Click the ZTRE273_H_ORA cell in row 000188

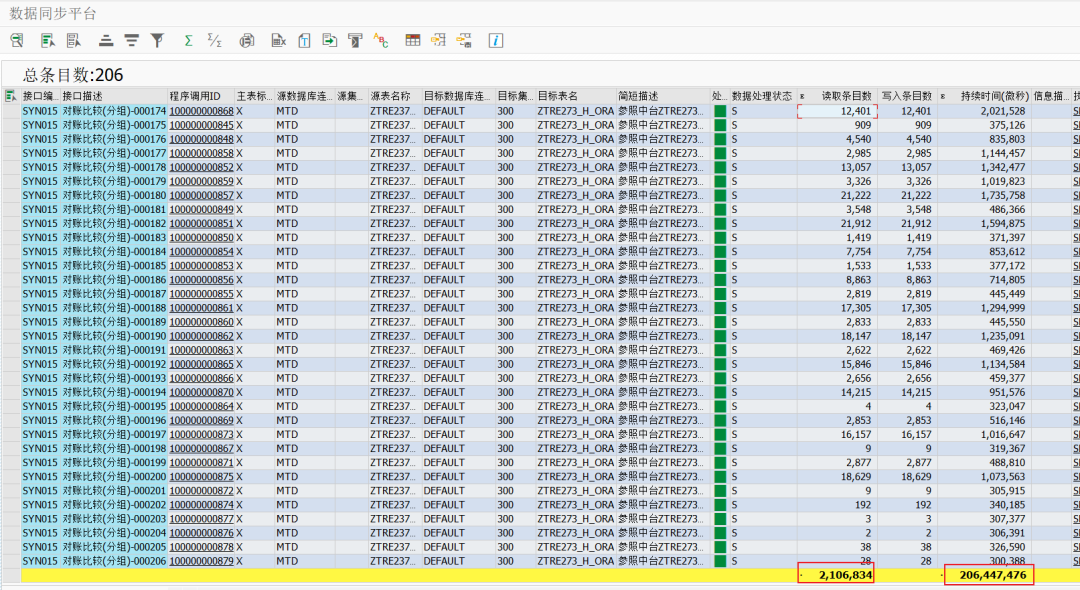click(x=576, y=308)
